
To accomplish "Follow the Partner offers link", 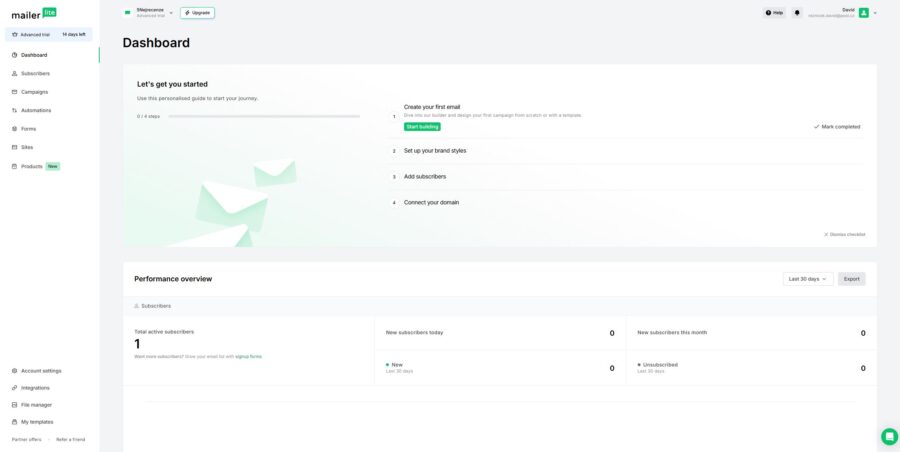I will coord(26,439).
